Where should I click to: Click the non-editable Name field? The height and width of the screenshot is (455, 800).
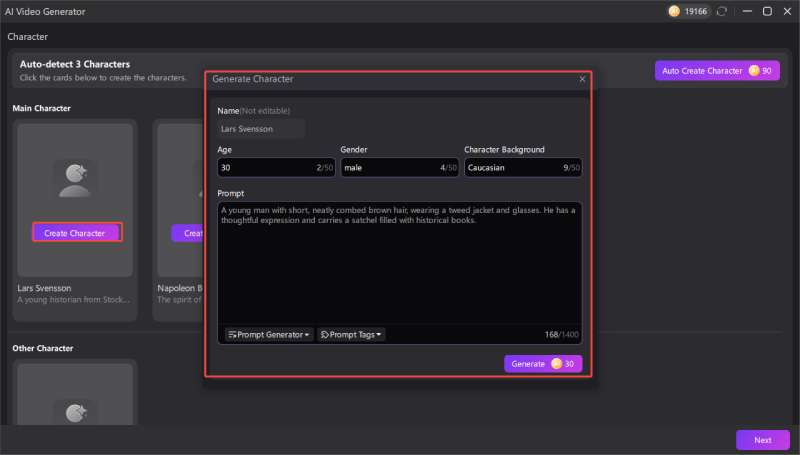tap(261, 129)
